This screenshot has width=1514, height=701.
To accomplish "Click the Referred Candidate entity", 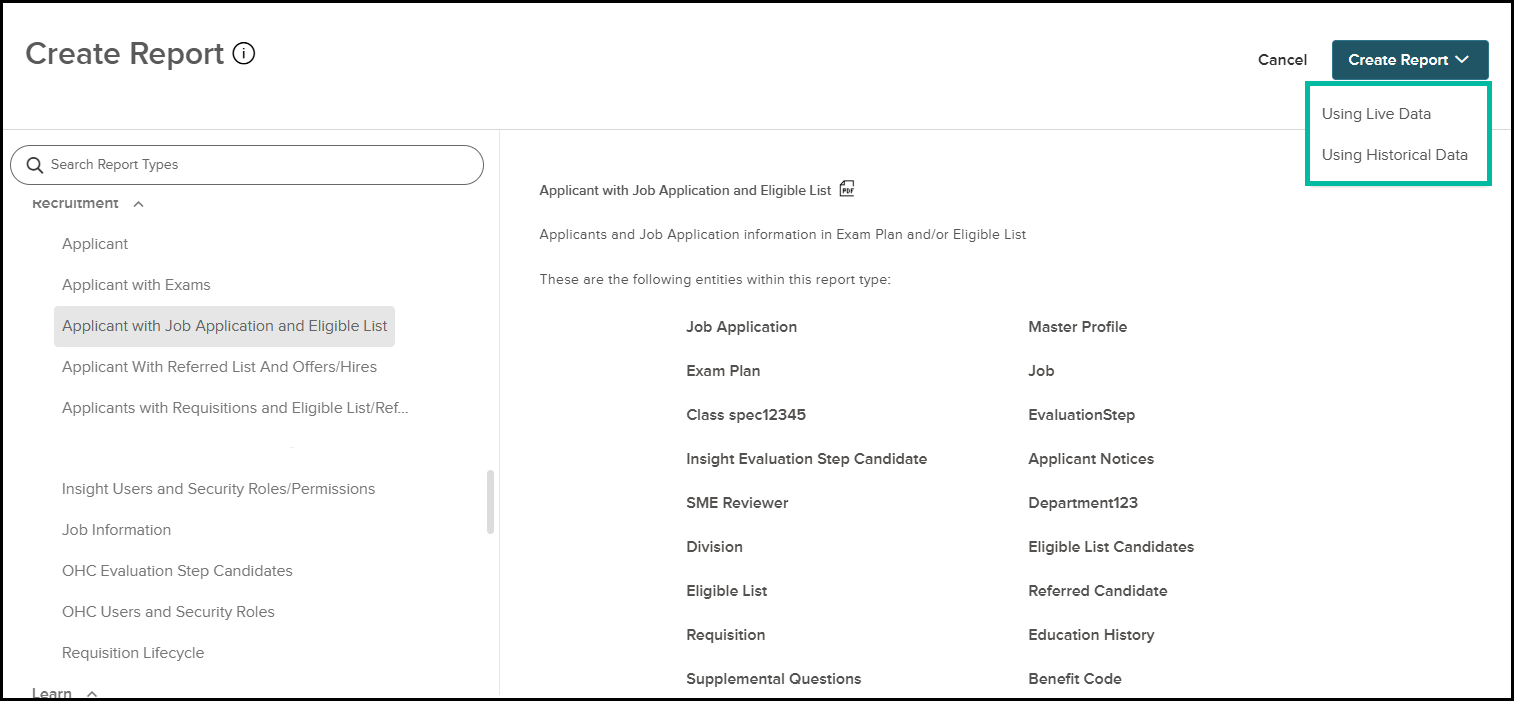I will click(1097, 591).
